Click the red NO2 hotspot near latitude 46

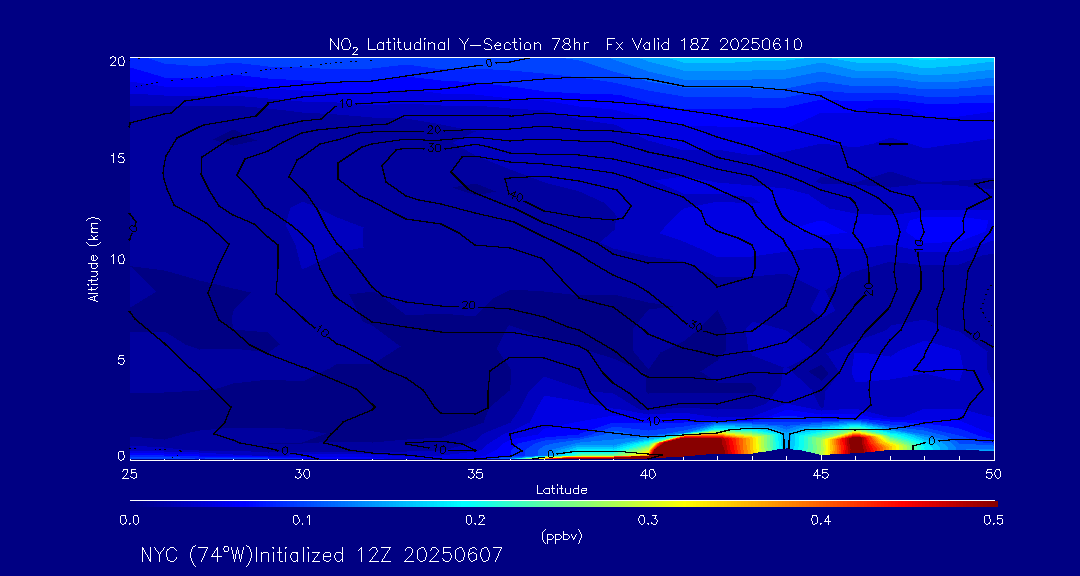pyautogui.click(x=854, y=443)
